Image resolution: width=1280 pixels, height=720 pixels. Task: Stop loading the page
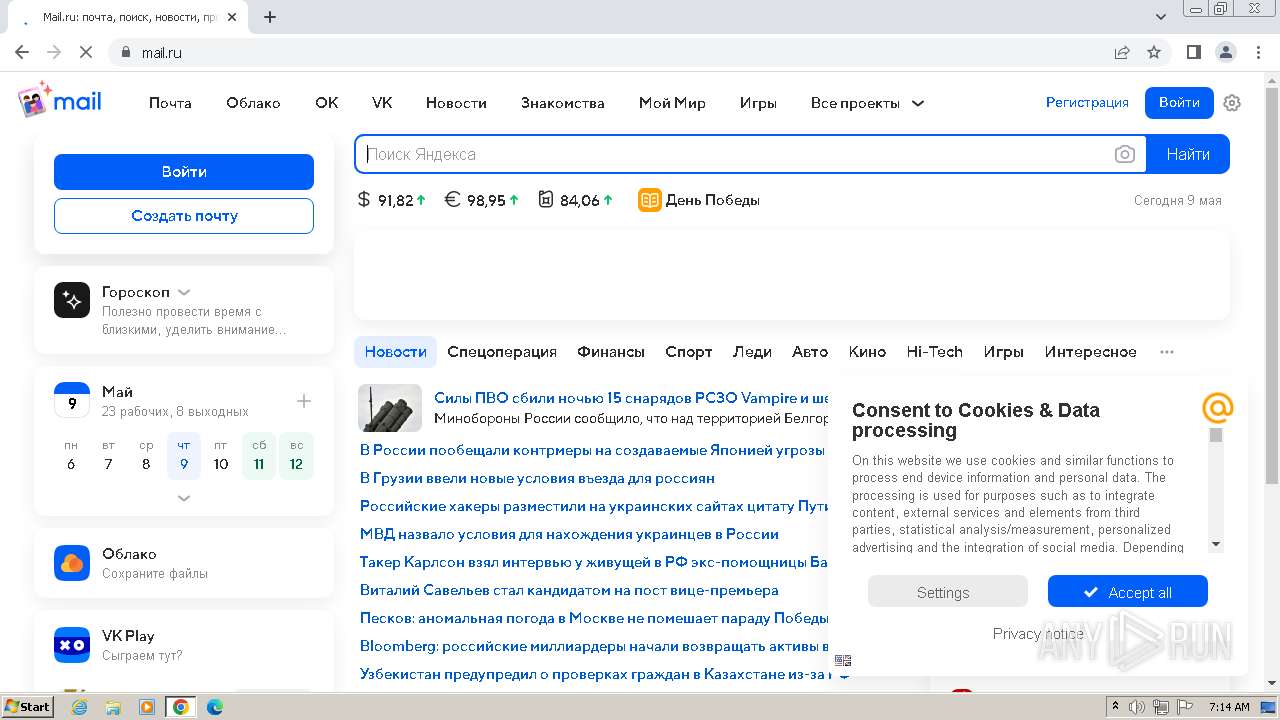pos(87,52)
